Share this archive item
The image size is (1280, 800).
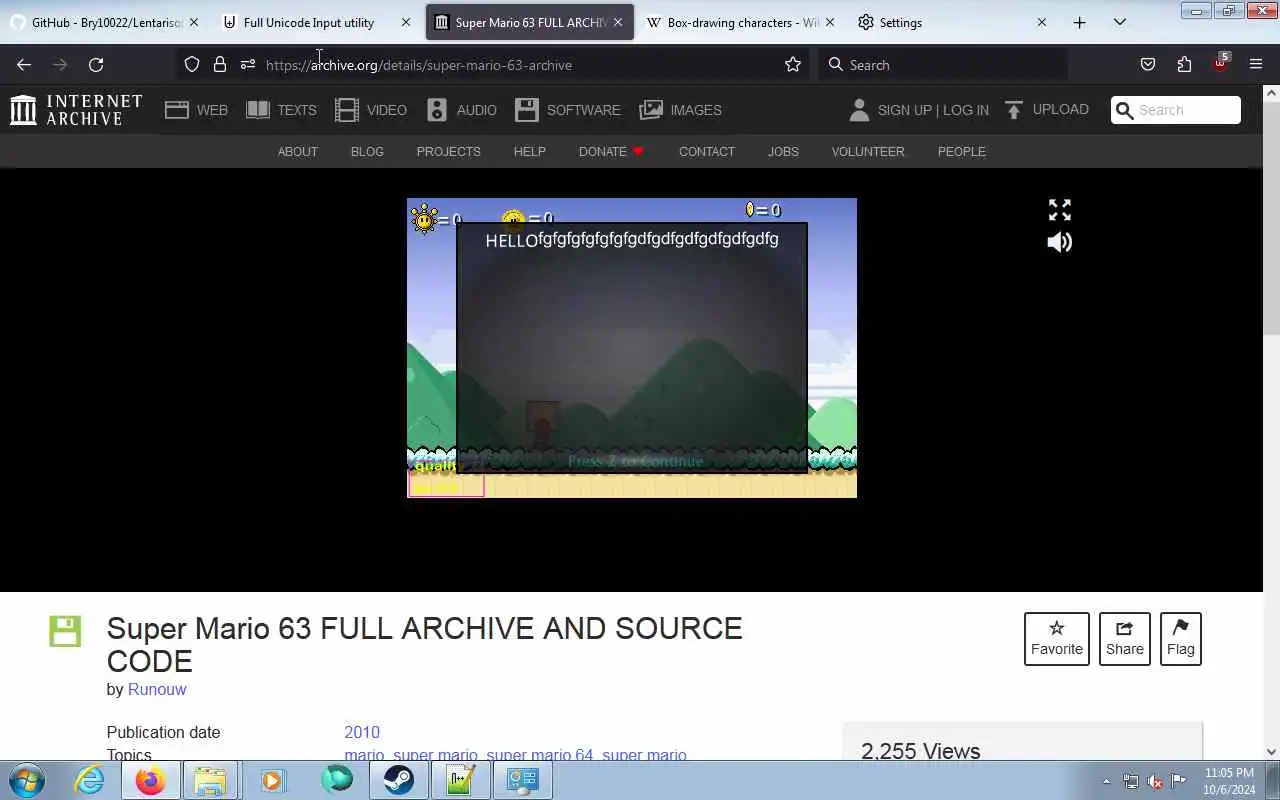tap(1125, 639)
